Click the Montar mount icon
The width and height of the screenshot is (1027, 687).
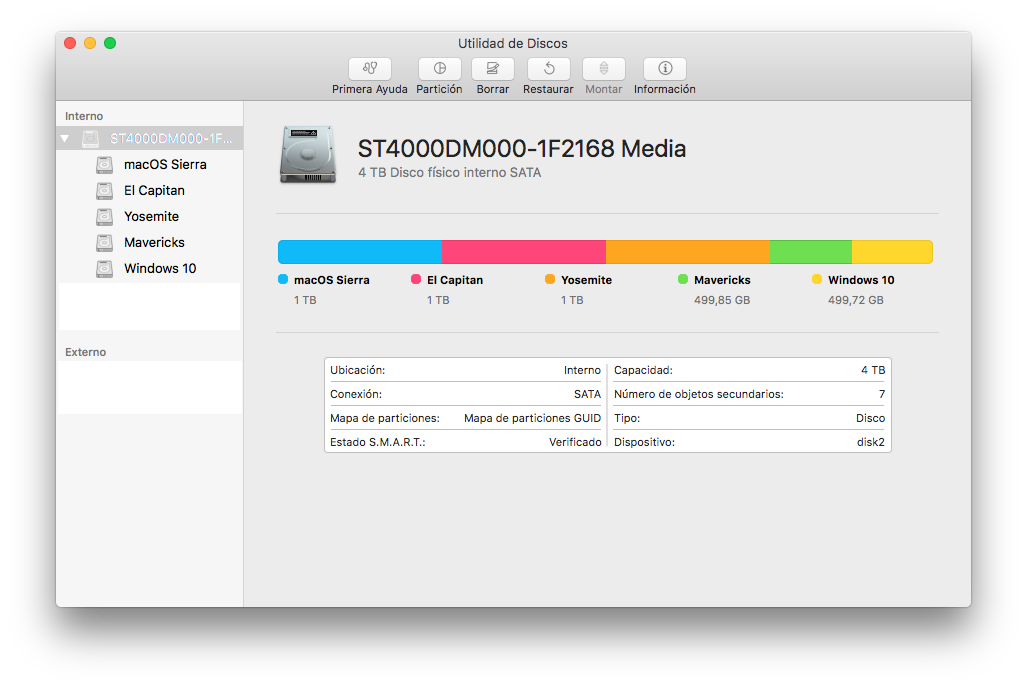pyautogui.click(x=604, y=68)
